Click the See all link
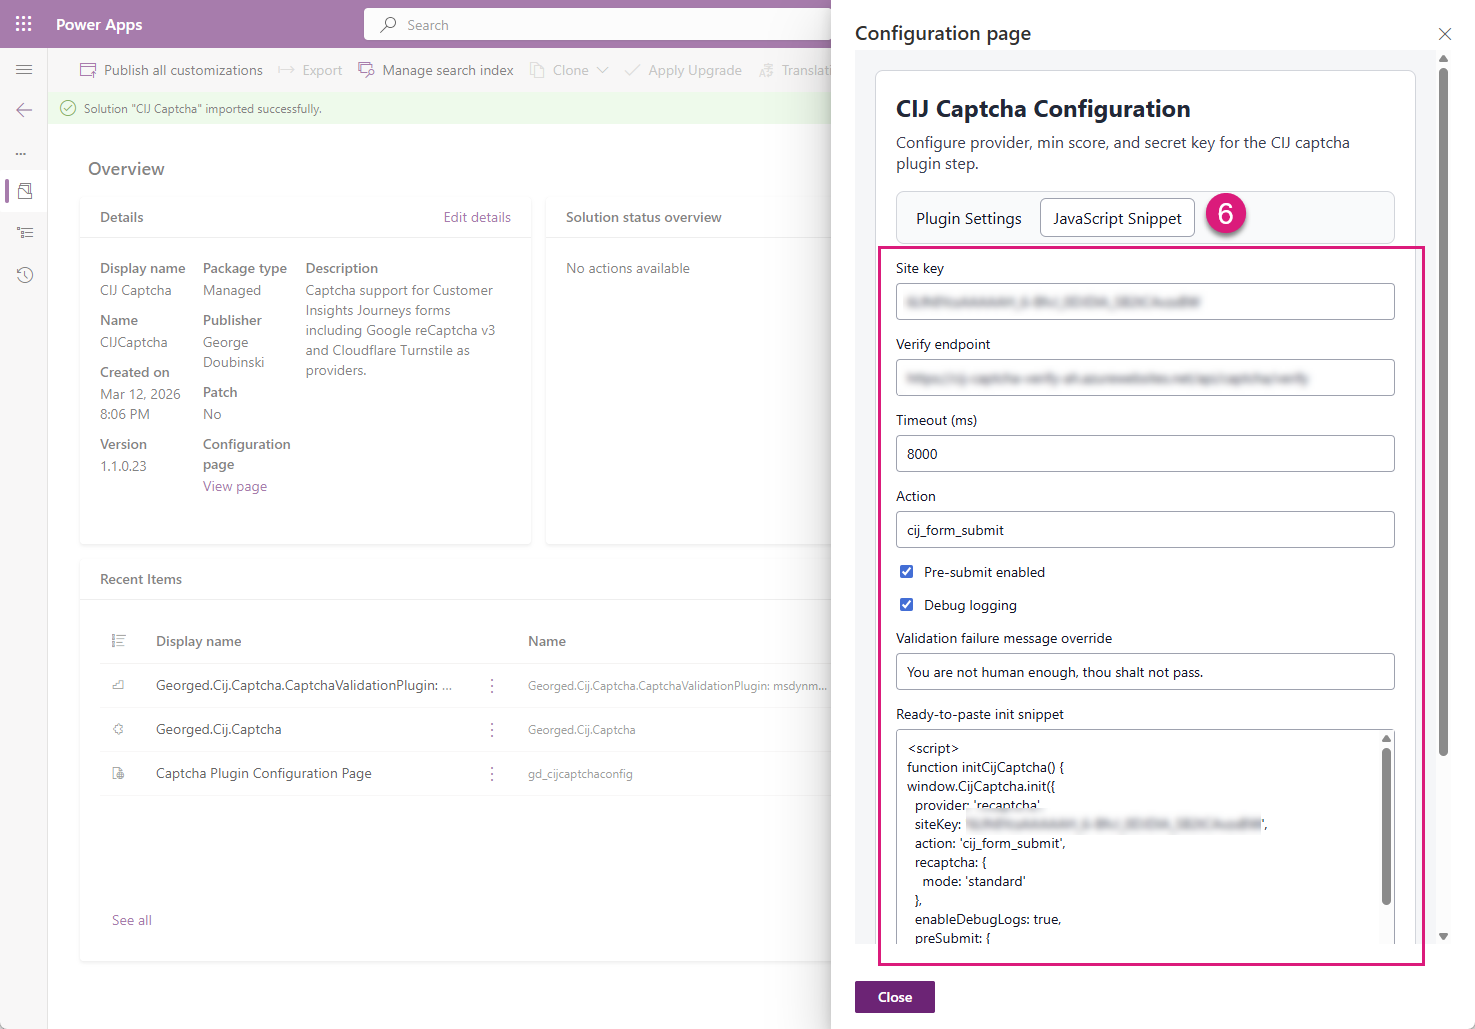Viewport: 1475px width, 1029px height. click(132, 920)
